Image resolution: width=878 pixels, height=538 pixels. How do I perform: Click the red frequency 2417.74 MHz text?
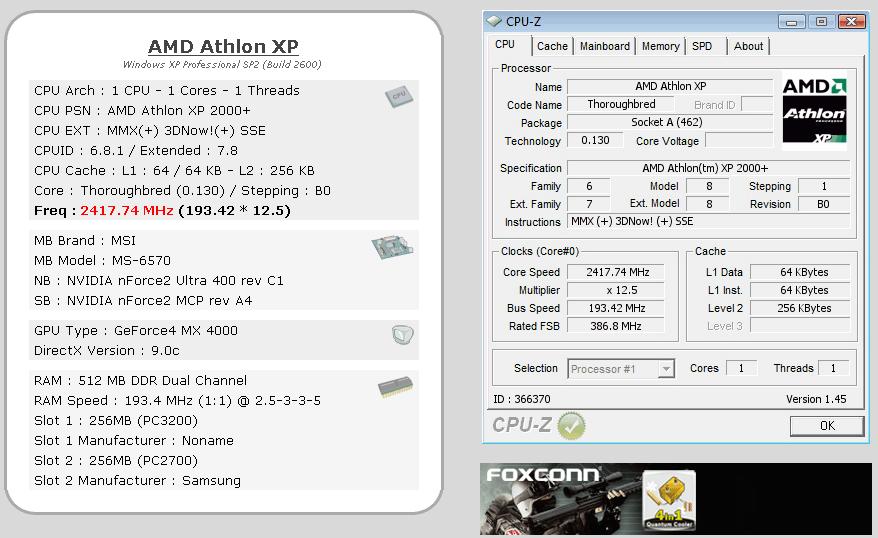(x=127, y=210)
